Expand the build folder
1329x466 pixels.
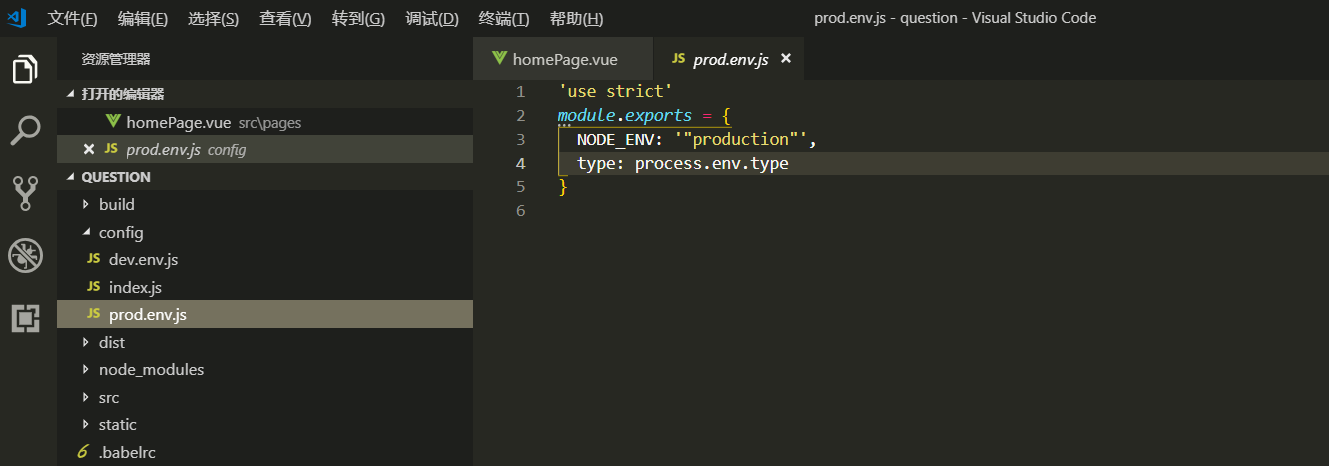coord(116,204)
